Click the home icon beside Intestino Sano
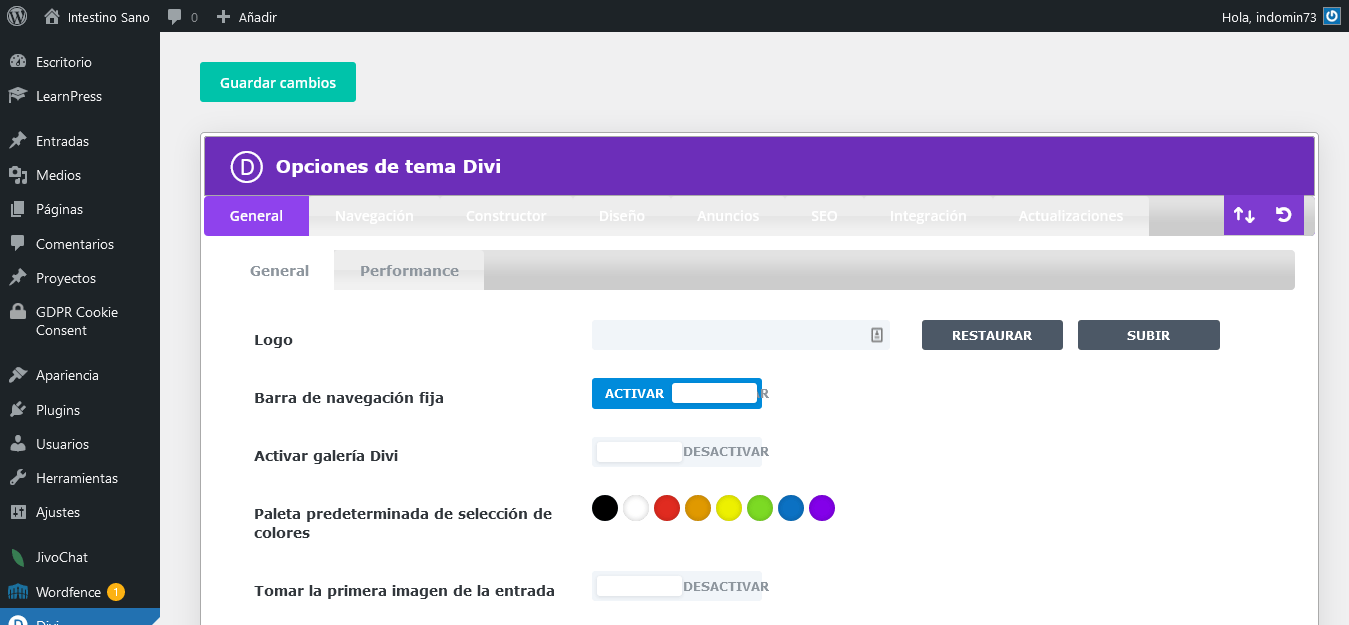Viewport: 1349px width, 625px height. point(52,16)
